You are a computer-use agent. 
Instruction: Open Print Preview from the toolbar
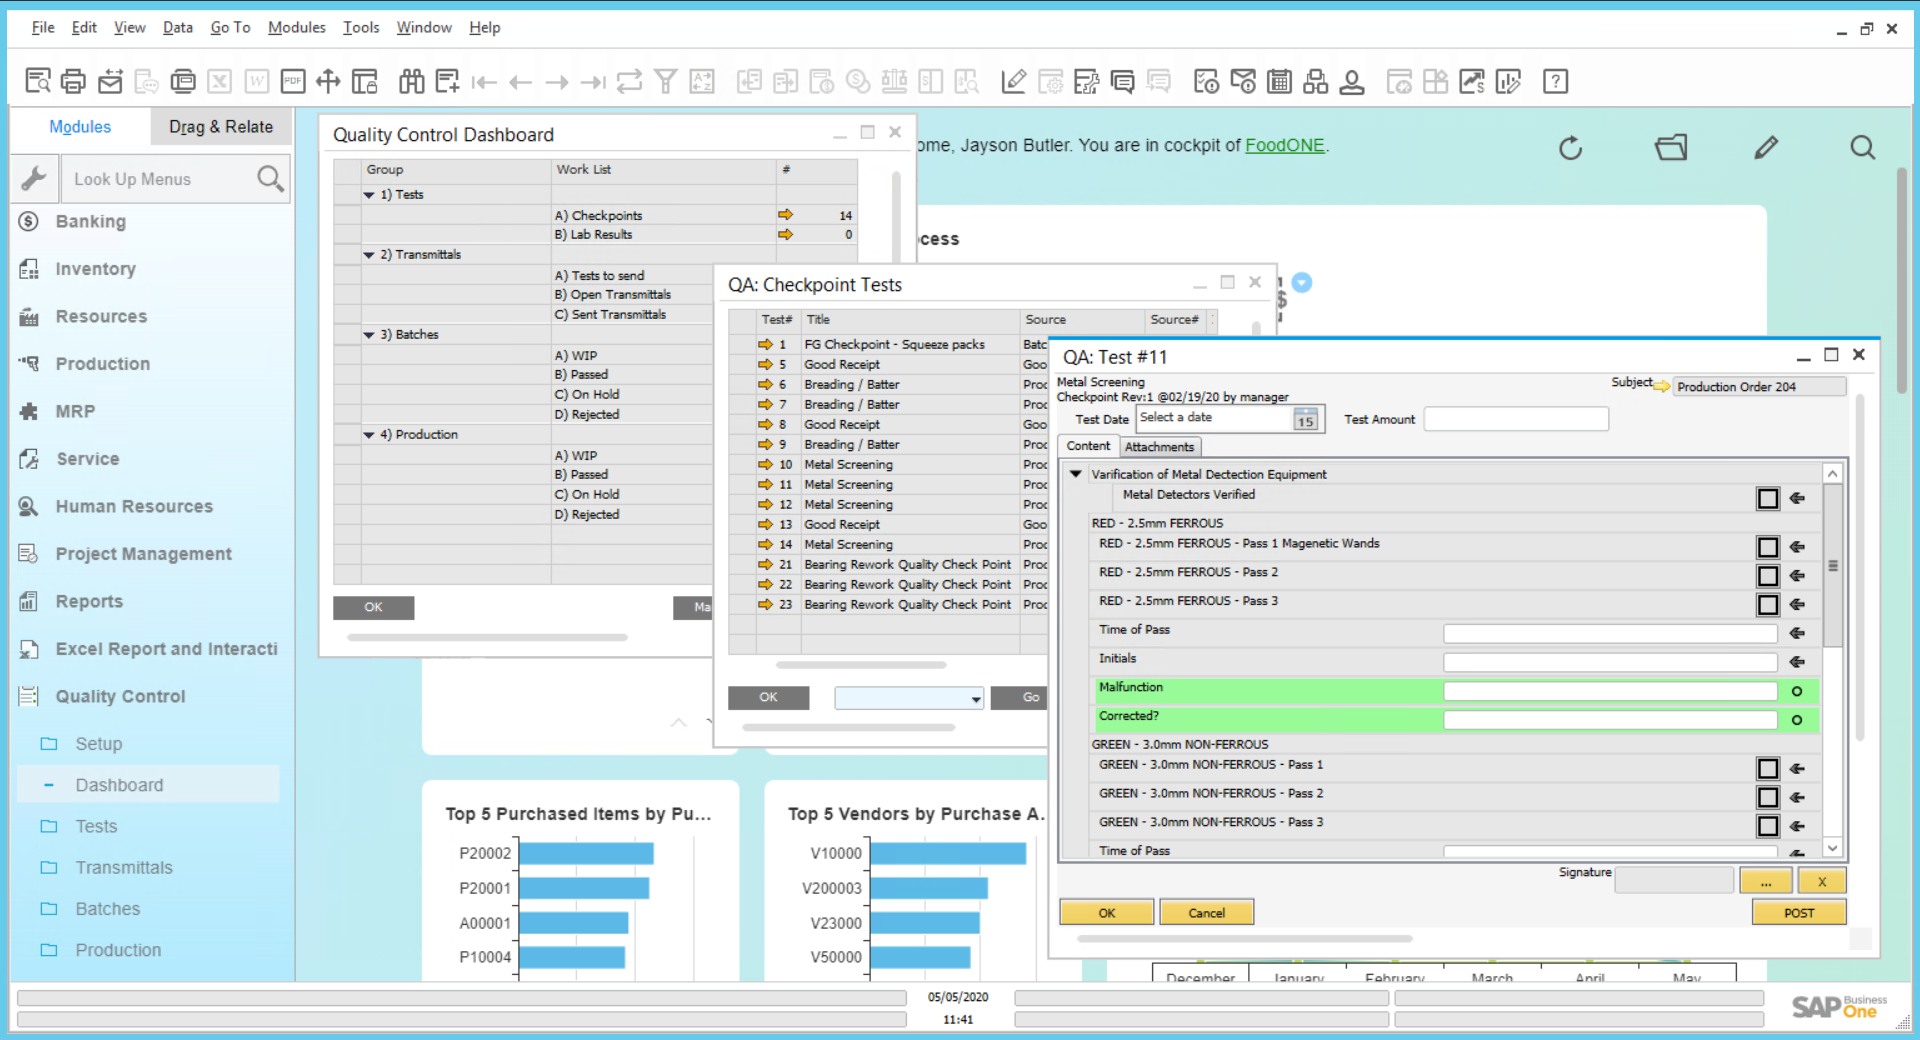coord(38,81)
